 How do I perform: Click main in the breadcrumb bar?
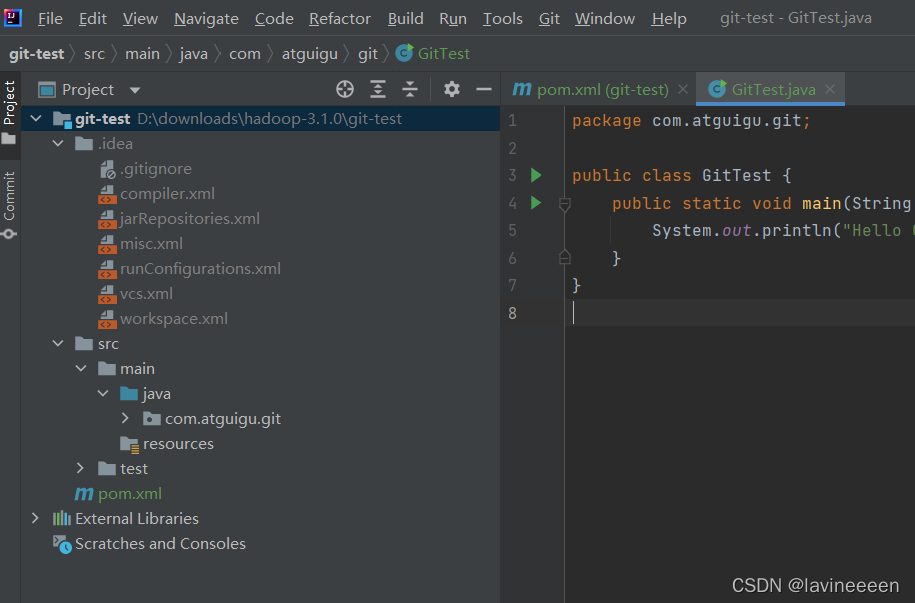point(142,54)
